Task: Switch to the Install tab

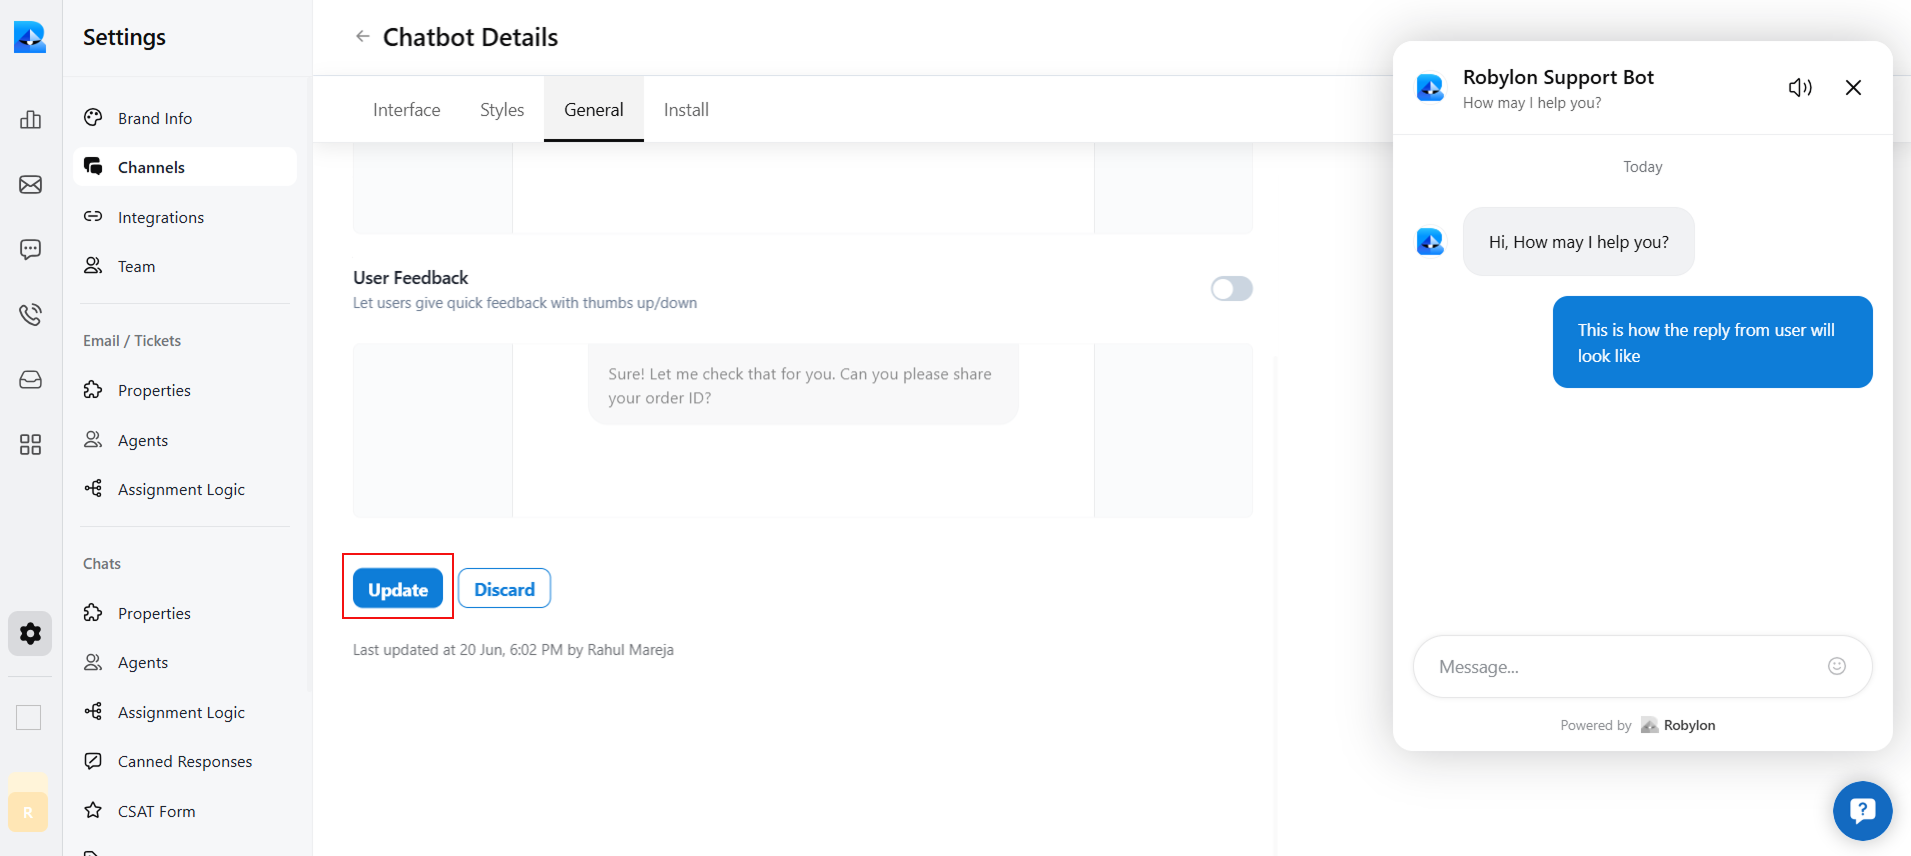Action: click(685, 109)
